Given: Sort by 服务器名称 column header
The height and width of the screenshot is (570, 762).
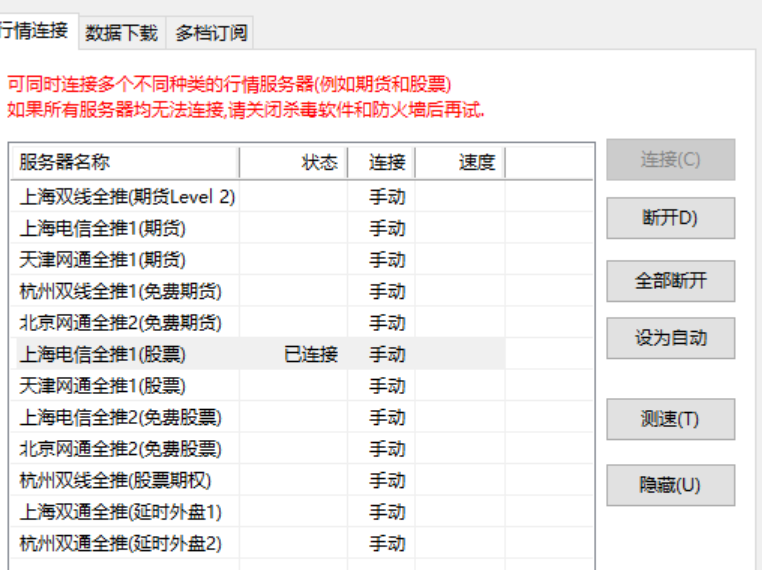Looking at the screenshot, I should click(x=125, y=162).
